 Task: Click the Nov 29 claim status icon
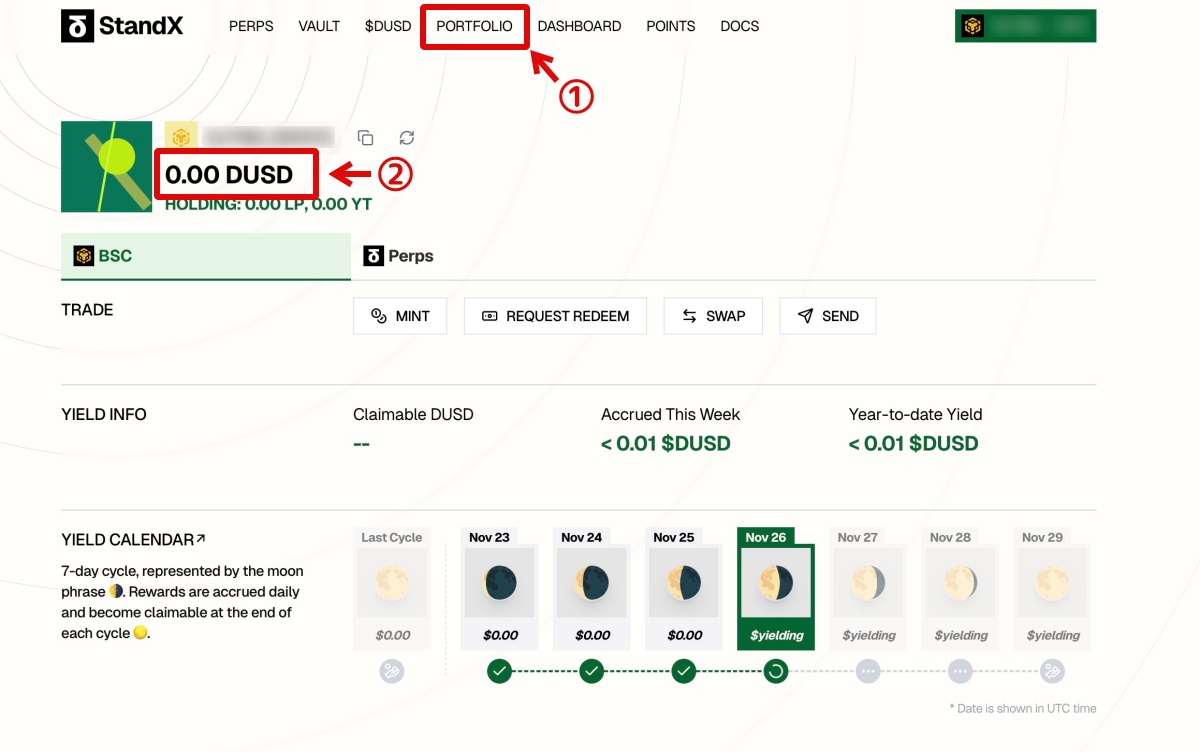click(1052, 672)
